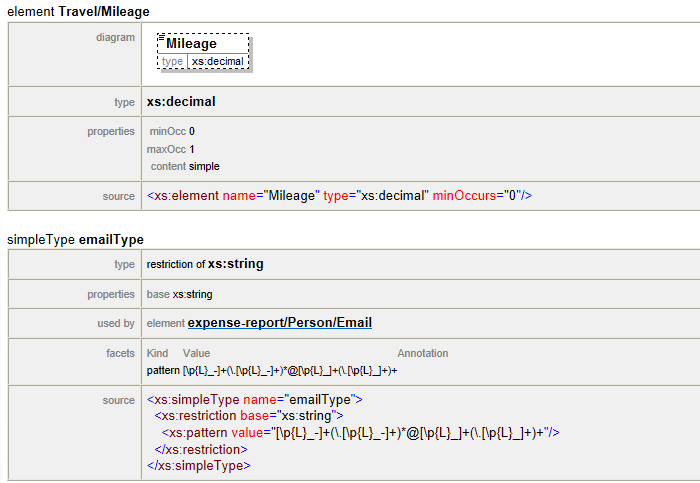Click xs:decimal type cell inside Mileage diagram
This screenshot has width=700, height=483.
pos(217,61)
